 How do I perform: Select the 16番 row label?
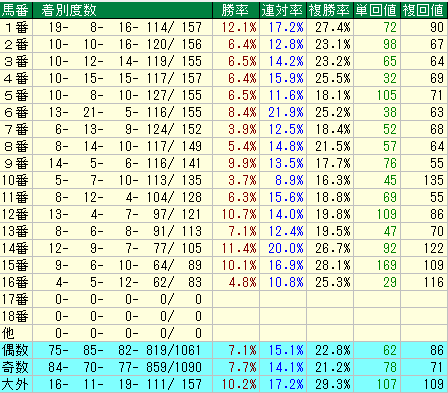tap(15, 282)
